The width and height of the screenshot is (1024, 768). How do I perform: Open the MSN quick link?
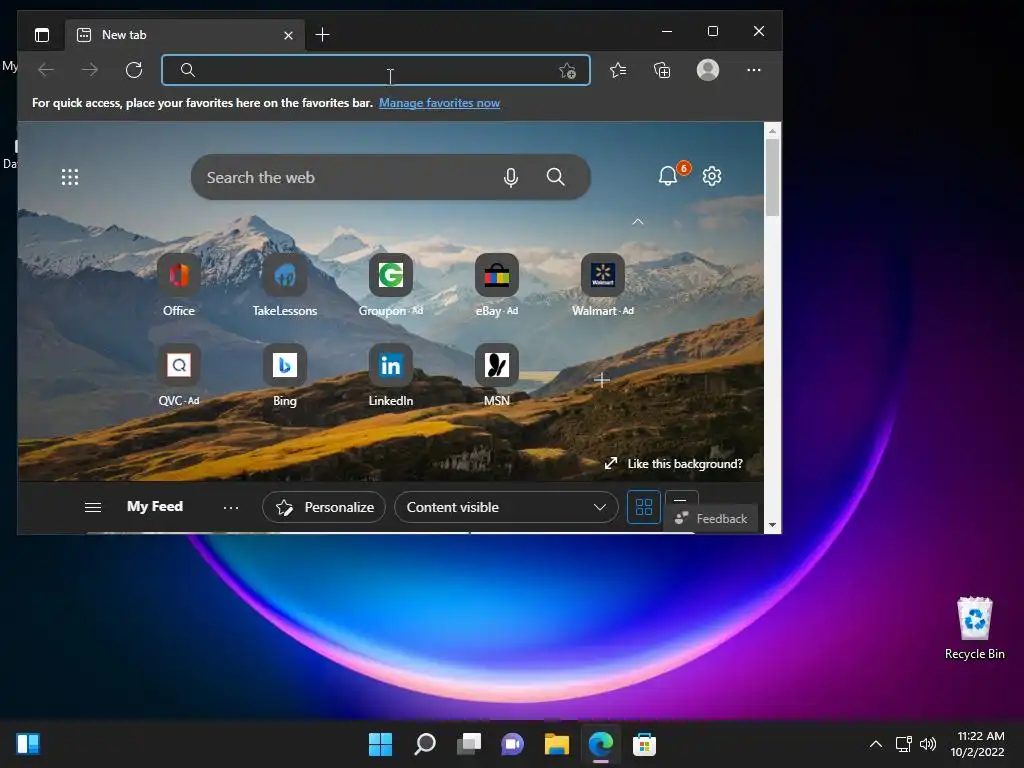point(497,376)
